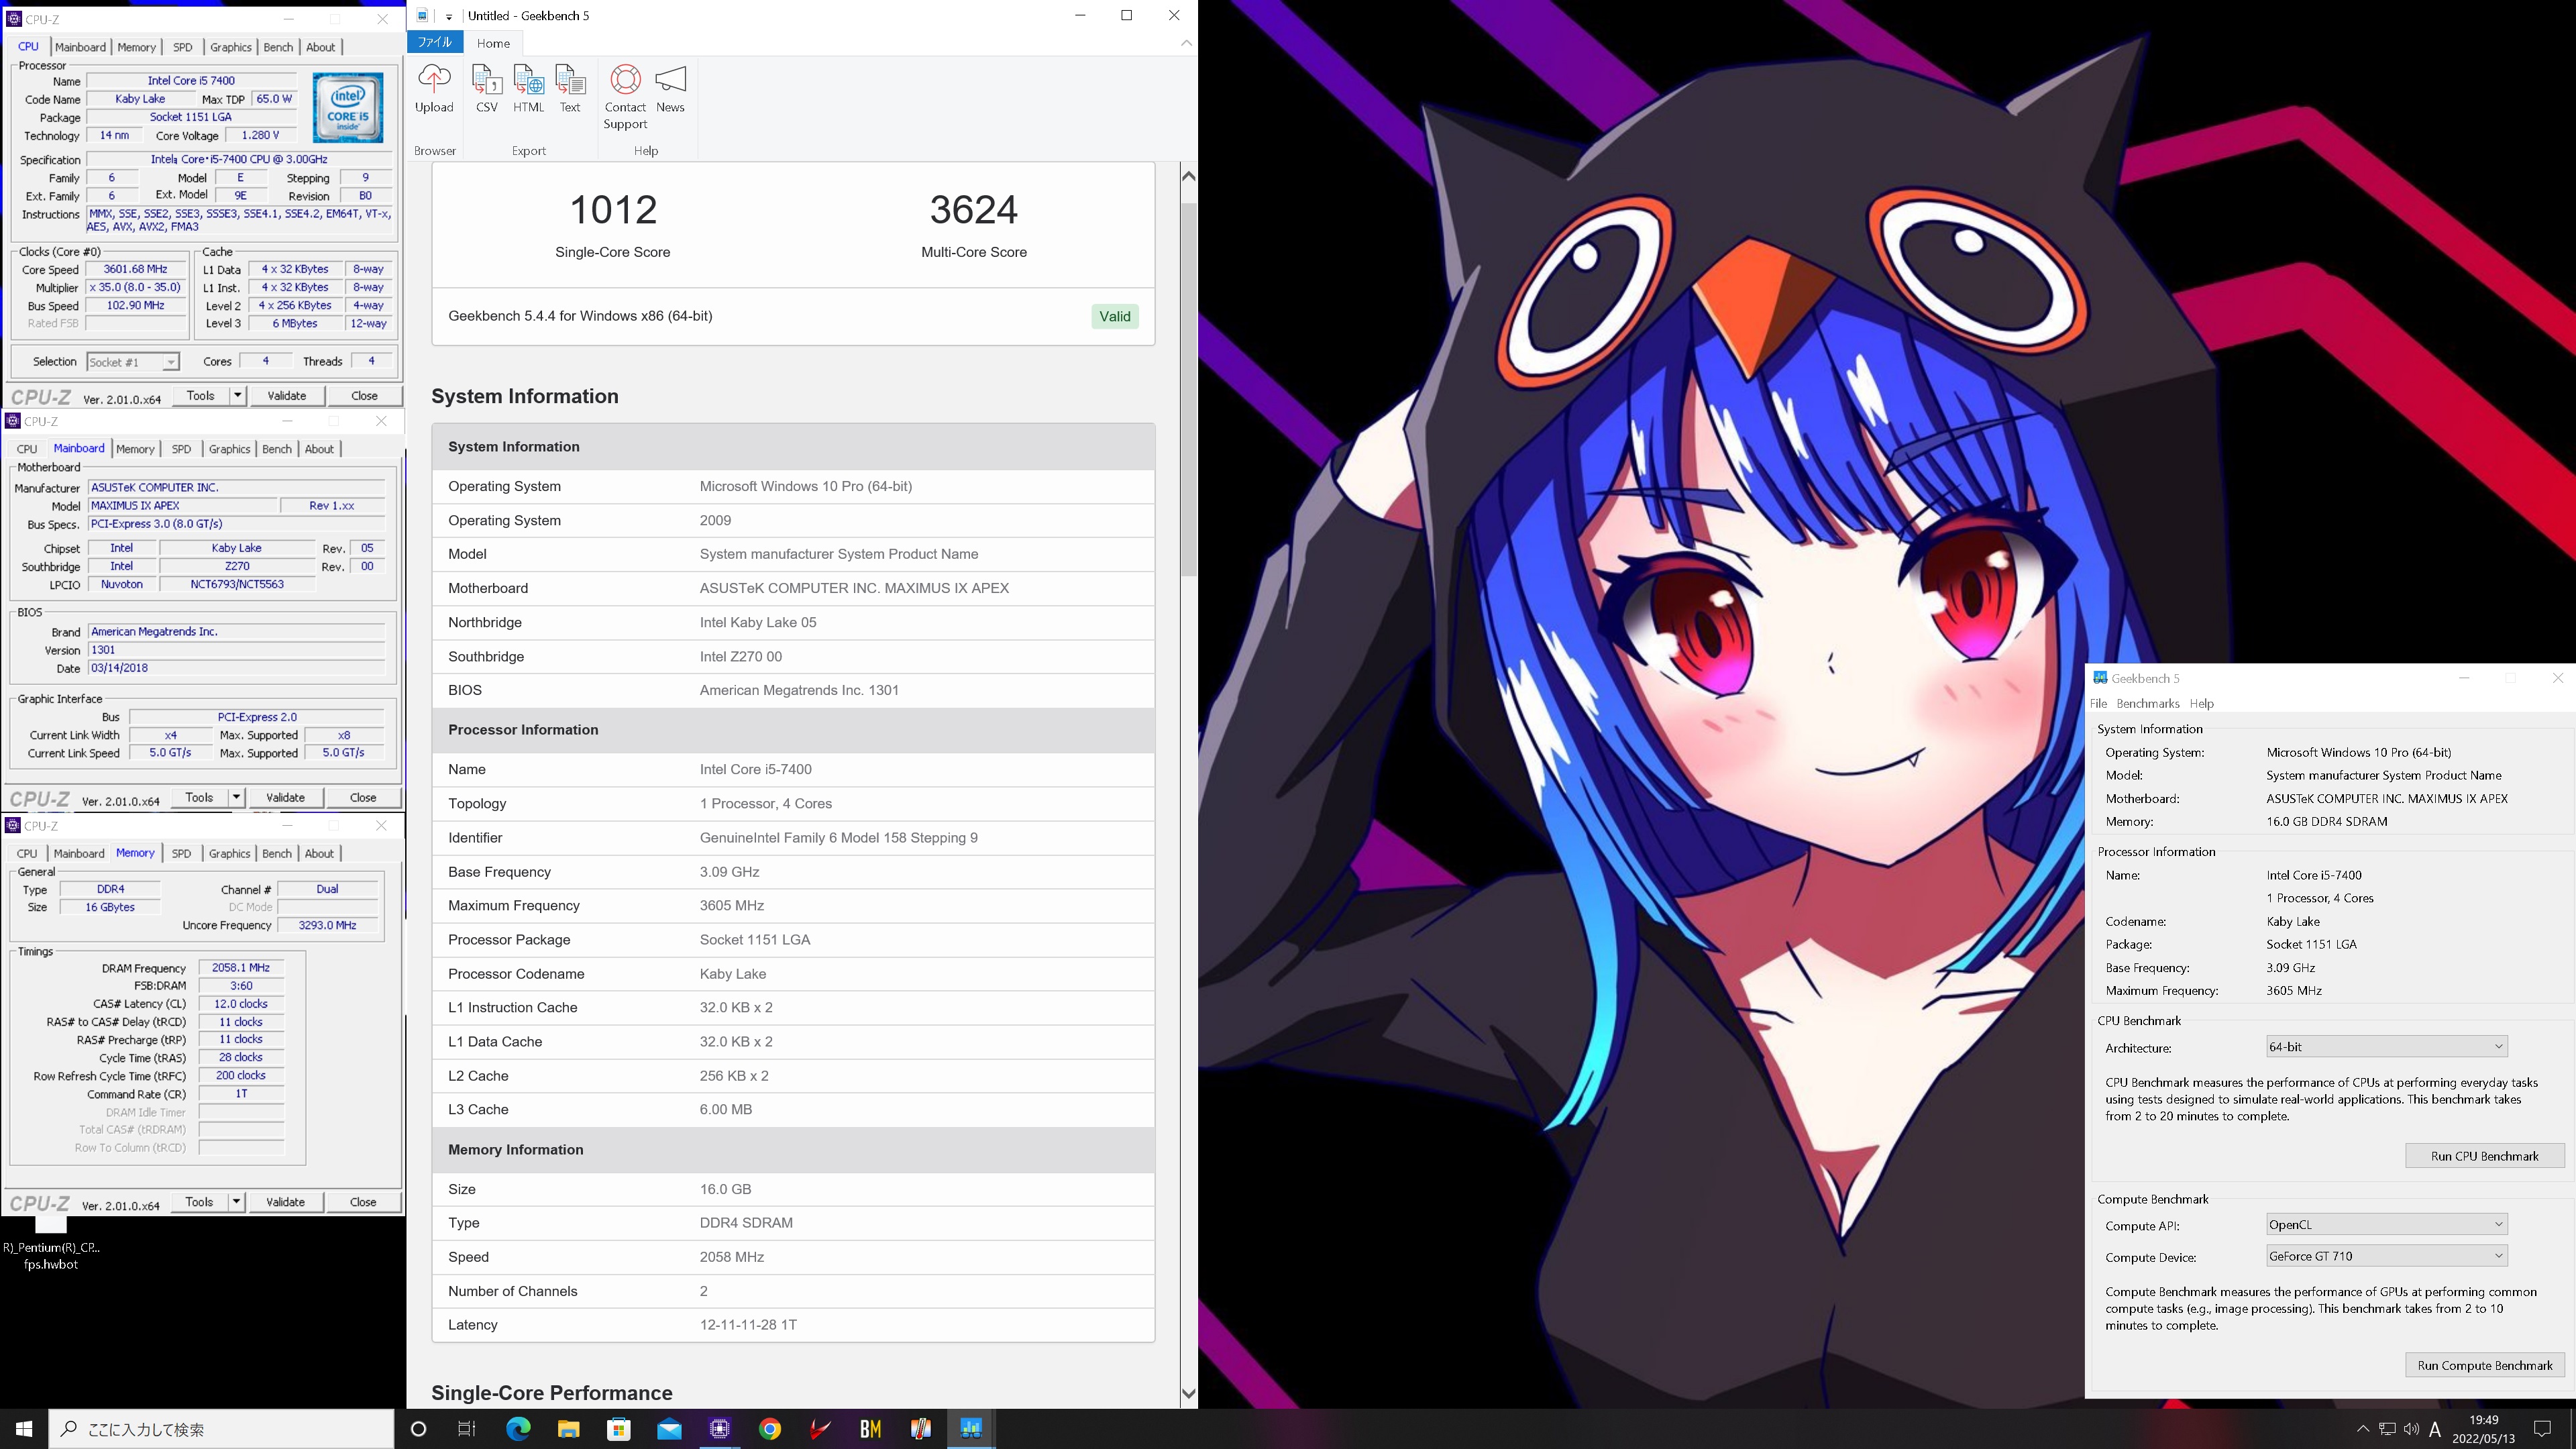This screenshot has height=1449, width=2576.
Task: Show hidden system tray icons chevron
Action: (2363, 1429)
